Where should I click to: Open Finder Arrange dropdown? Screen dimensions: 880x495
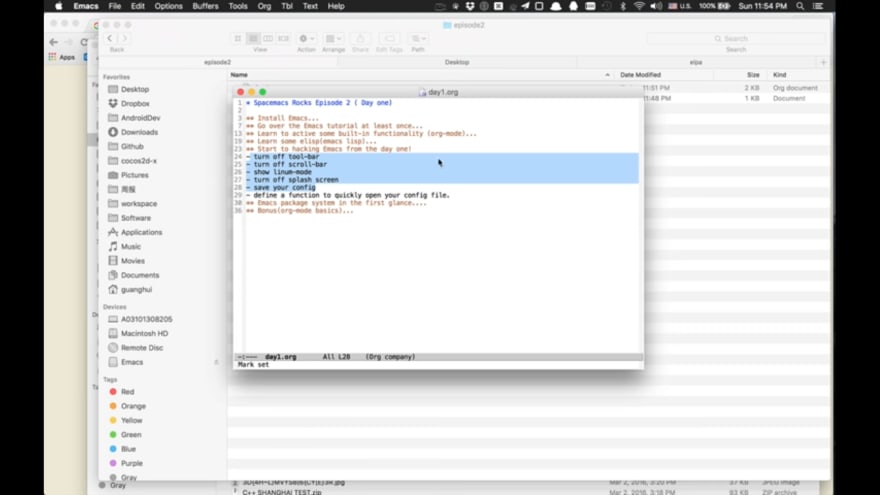click(x=333, y=38)
